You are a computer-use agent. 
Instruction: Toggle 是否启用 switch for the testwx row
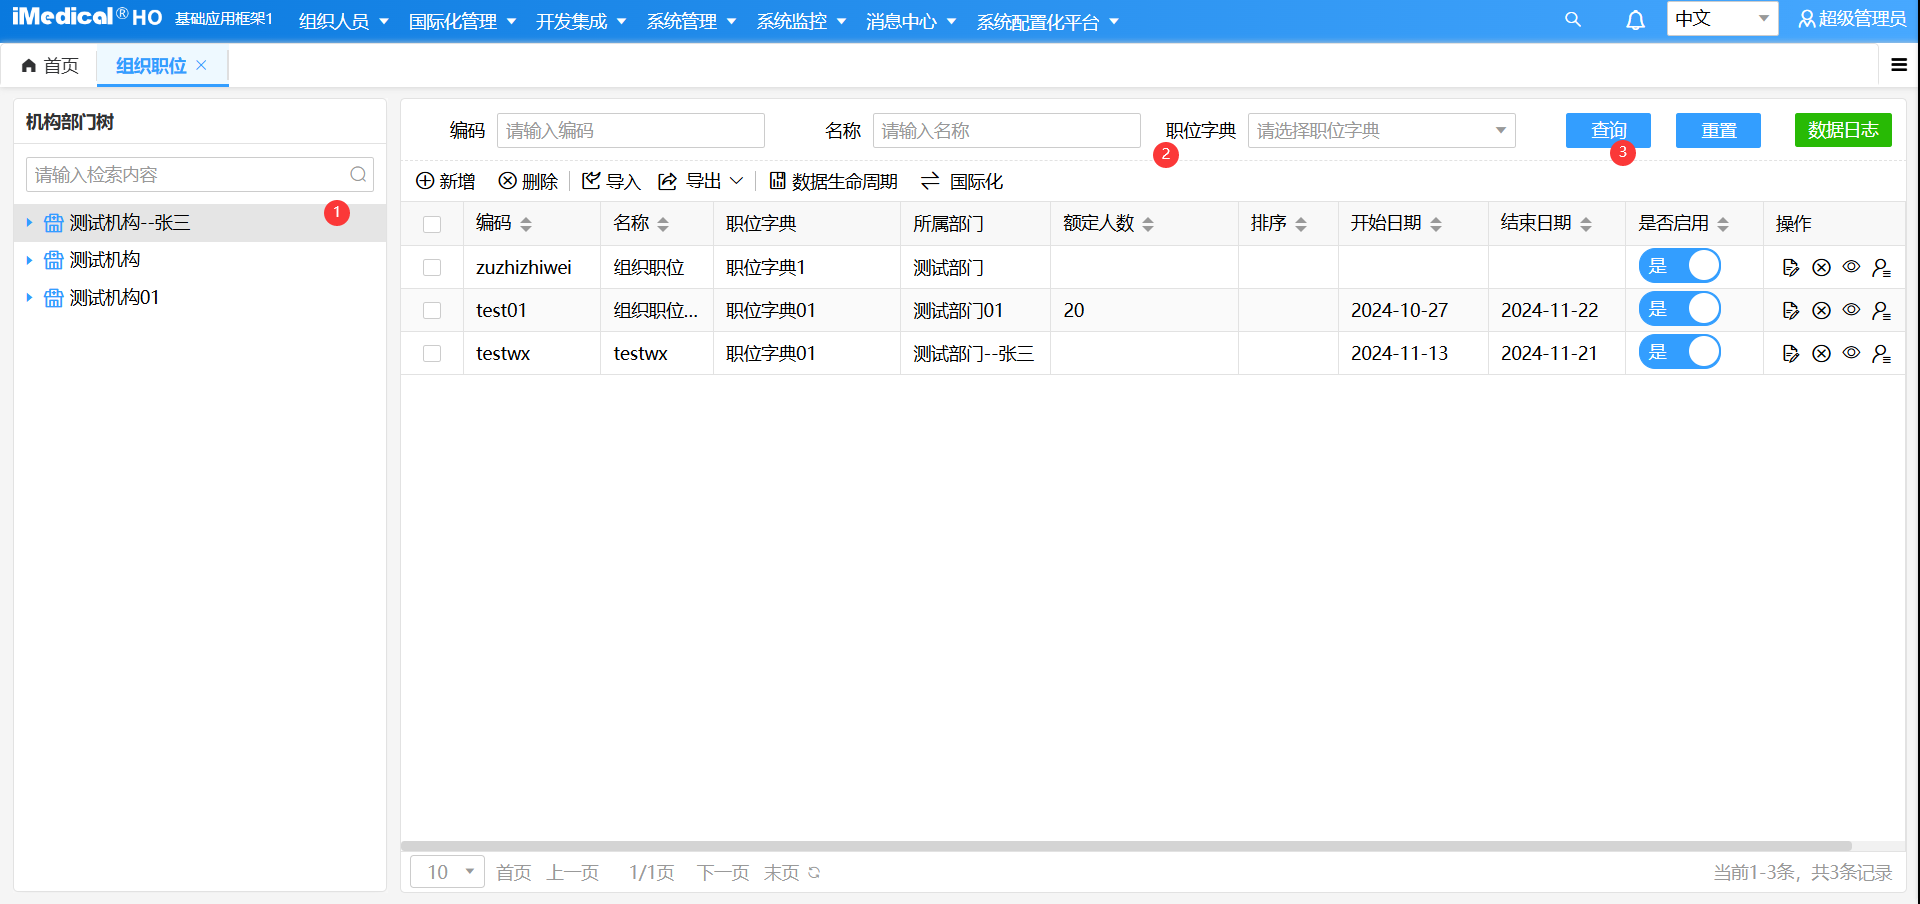pos(1680,352)
